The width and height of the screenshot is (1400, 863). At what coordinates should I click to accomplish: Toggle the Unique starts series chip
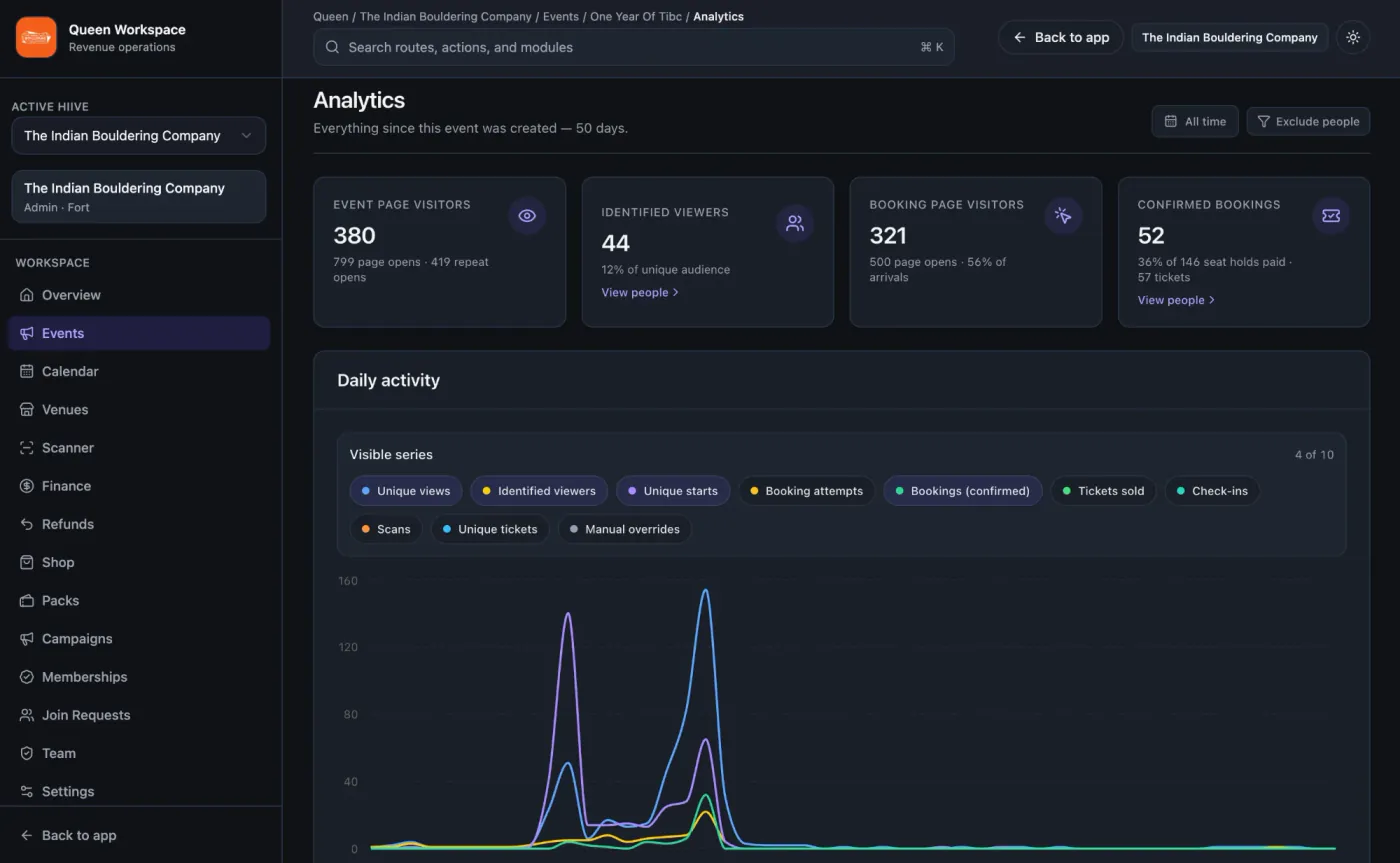click(x=673, y=491)
